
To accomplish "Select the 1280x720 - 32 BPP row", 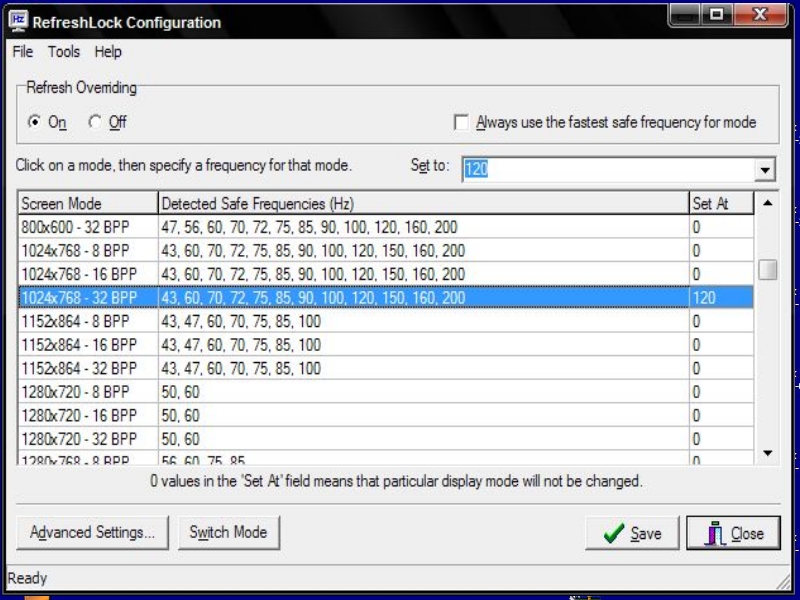I will coord(386,438).
